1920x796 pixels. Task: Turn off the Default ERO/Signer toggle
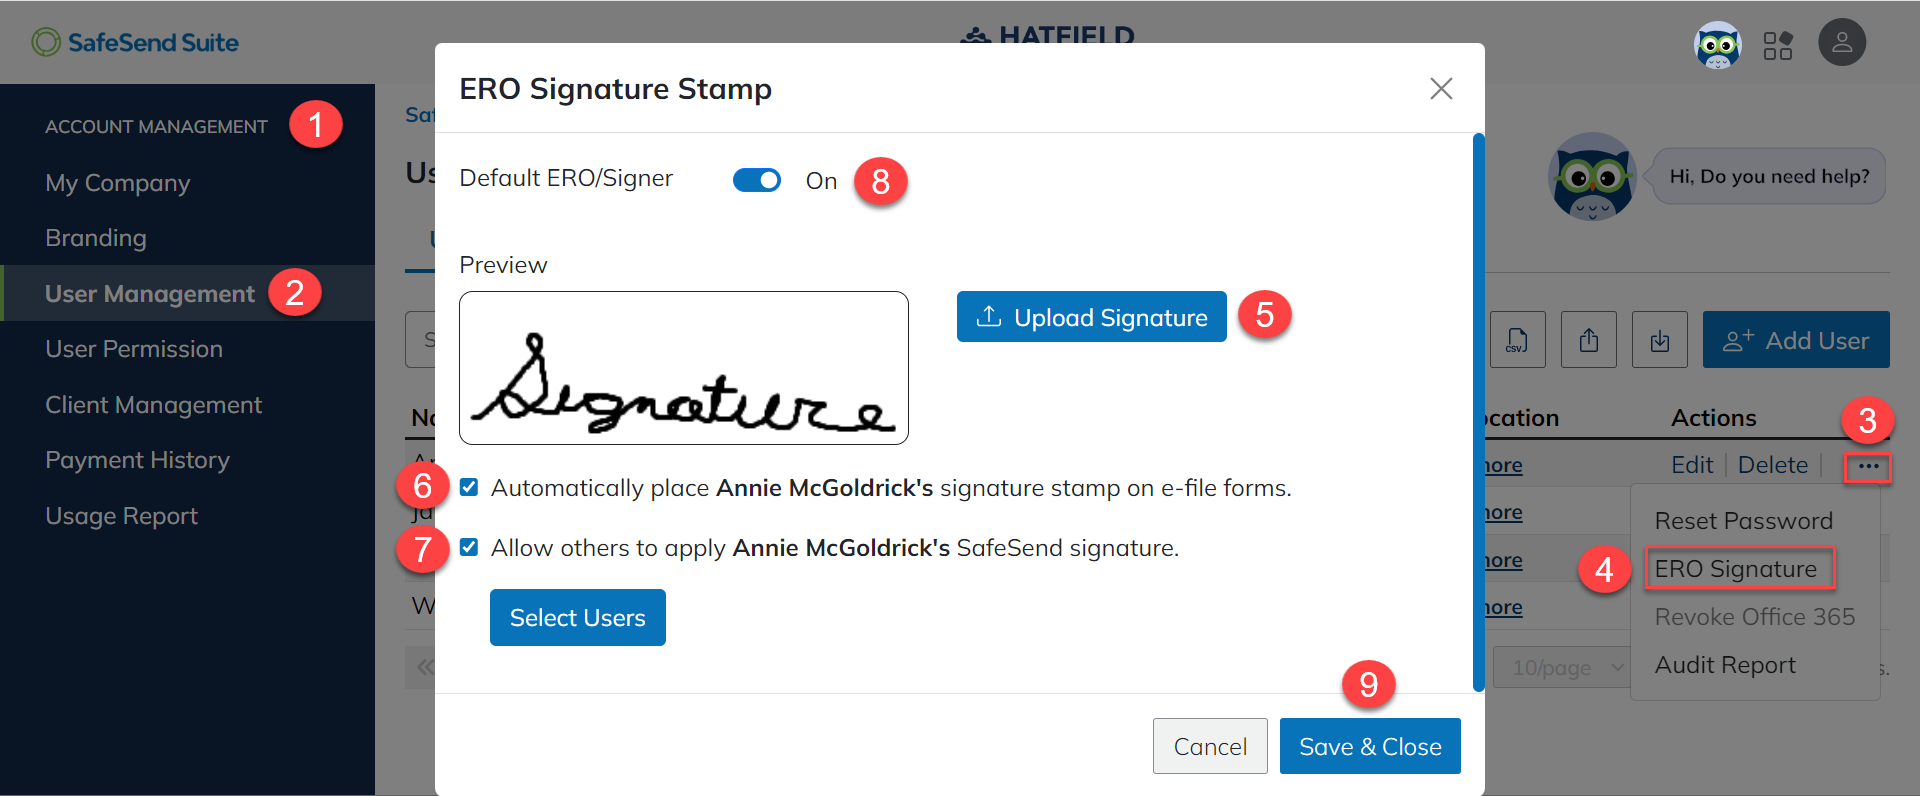(757, 180)
